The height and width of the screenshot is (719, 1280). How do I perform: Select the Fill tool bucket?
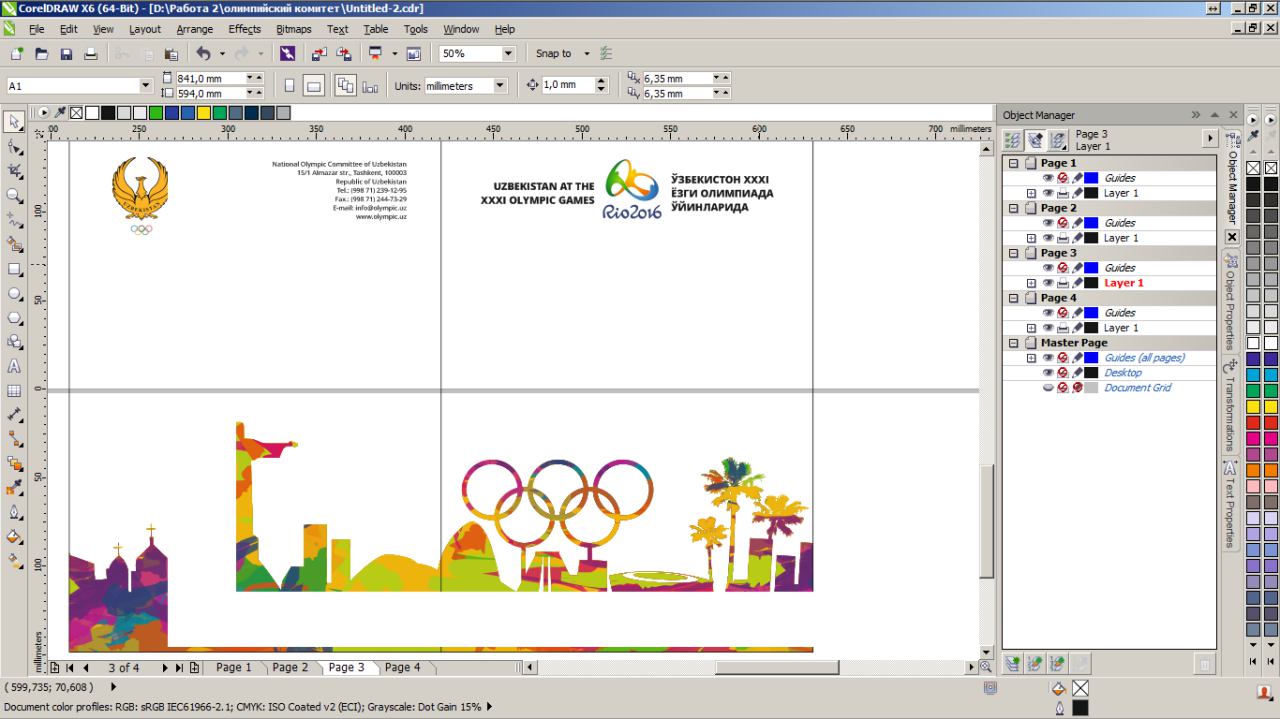(x=15, y=537)
